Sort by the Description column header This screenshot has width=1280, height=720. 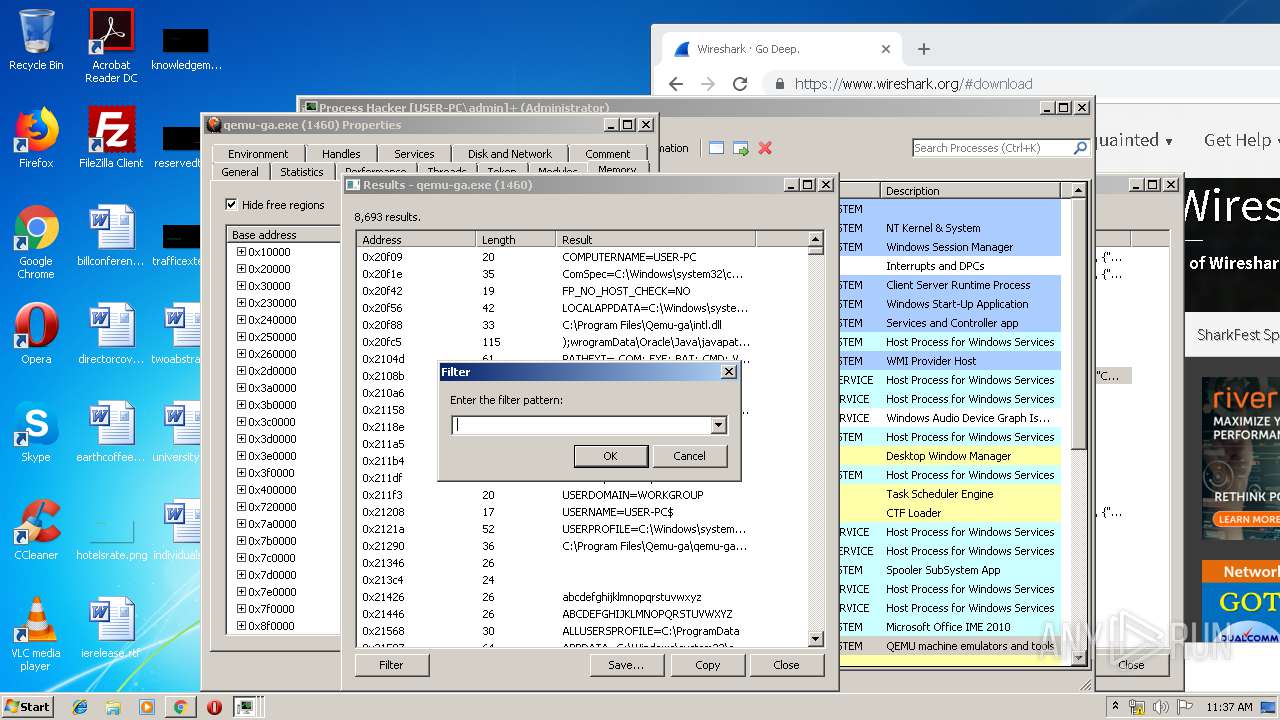pyautogui.click(x=971, y=191)
